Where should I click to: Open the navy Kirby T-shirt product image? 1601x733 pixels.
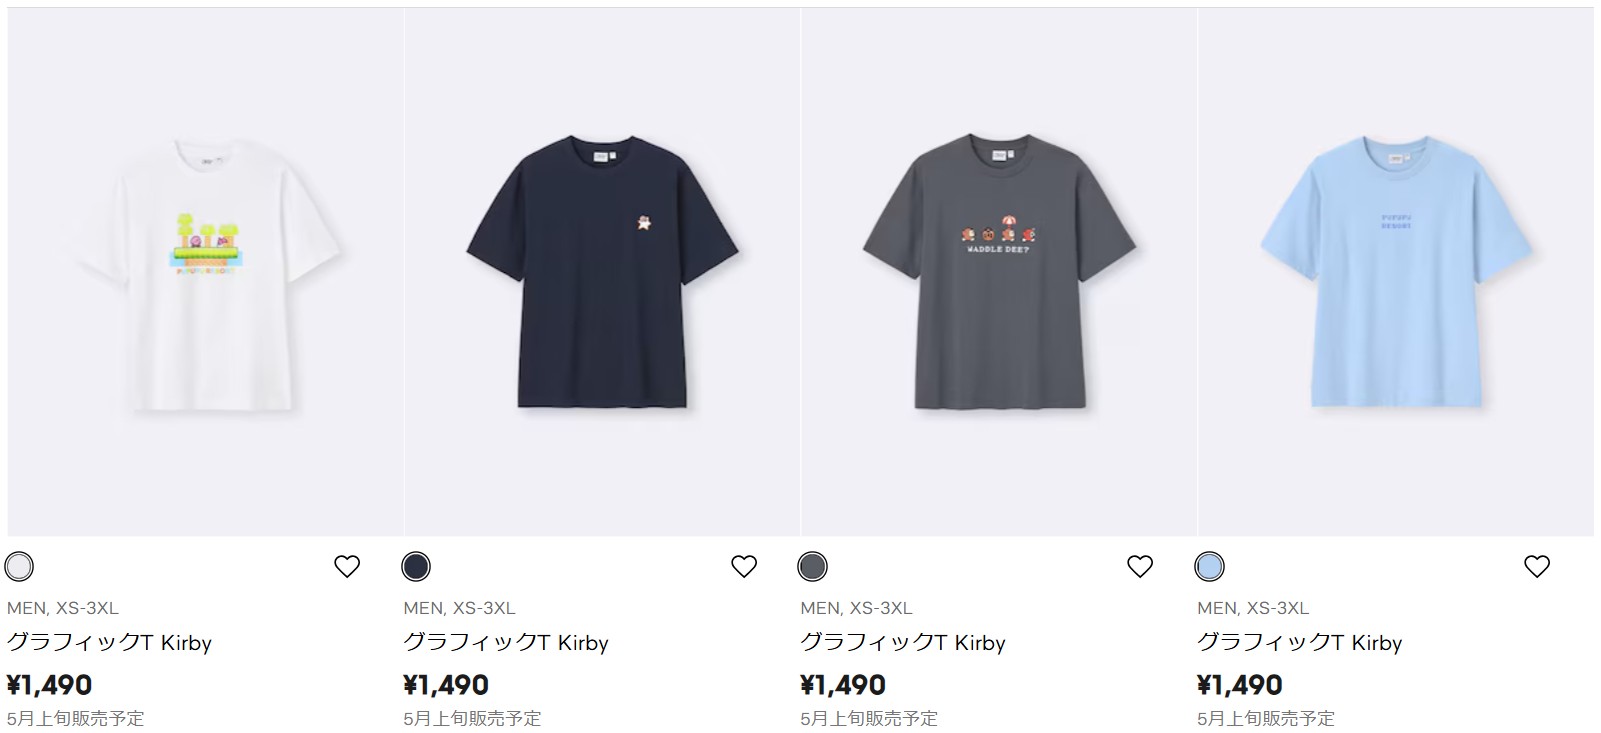click(602, 272)
